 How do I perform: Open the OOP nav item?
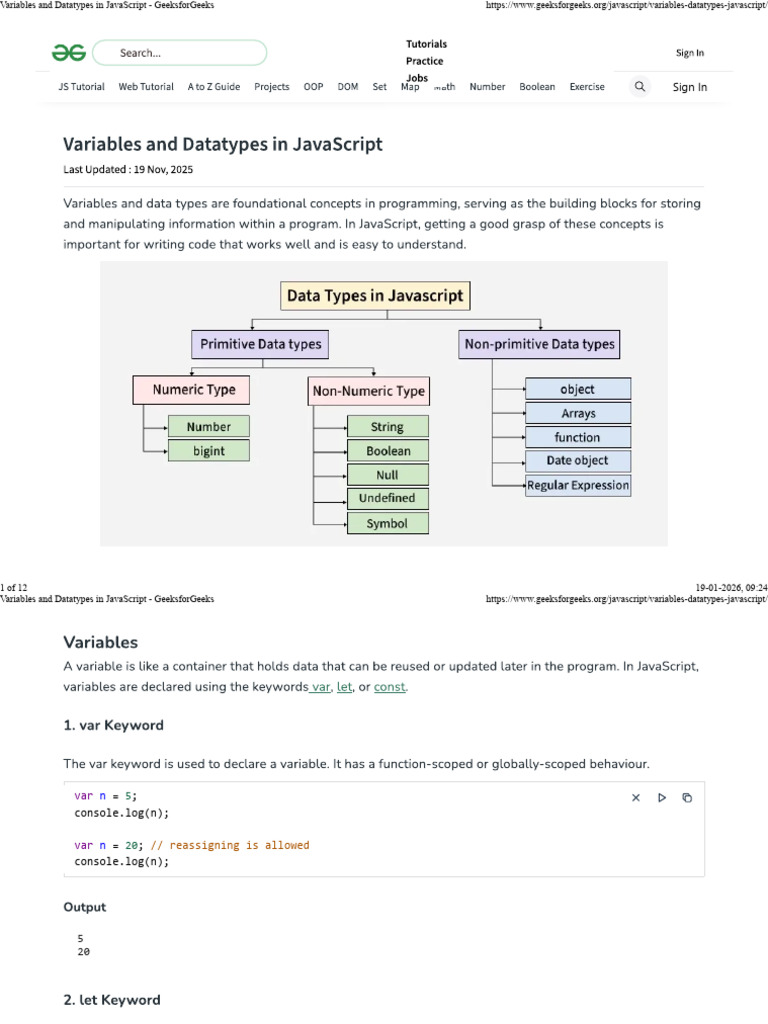click(313, 86)
